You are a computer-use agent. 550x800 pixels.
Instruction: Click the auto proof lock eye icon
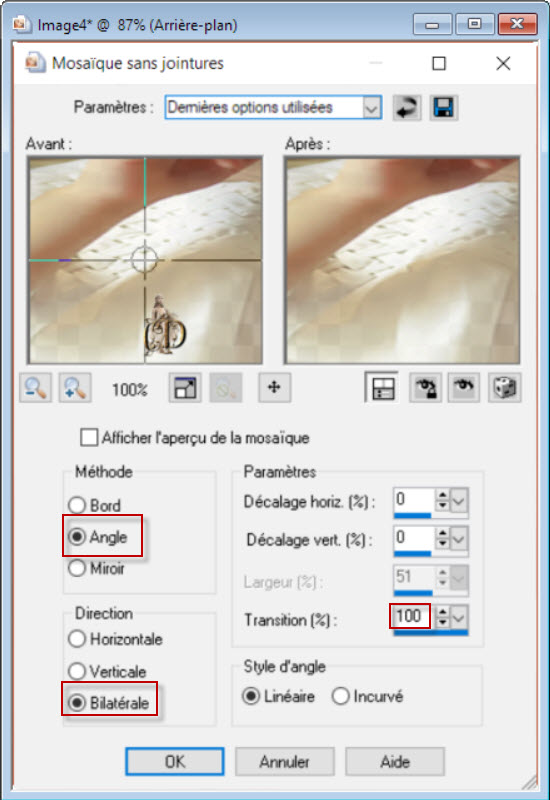point(425,388)
